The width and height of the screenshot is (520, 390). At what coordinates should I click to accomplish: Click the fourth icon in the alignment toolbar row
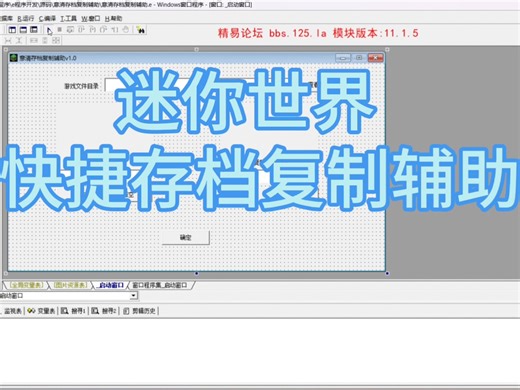[x=45, y=41]
